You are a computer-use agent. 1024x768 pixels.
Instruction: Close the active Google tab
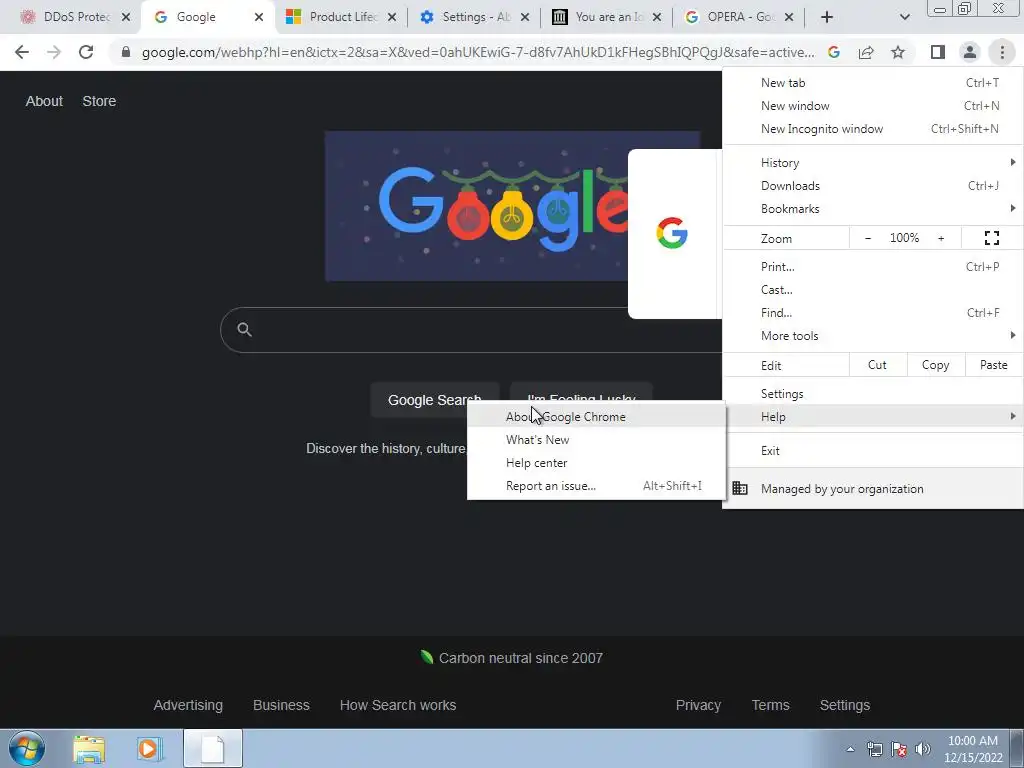(x=259, y=17)
